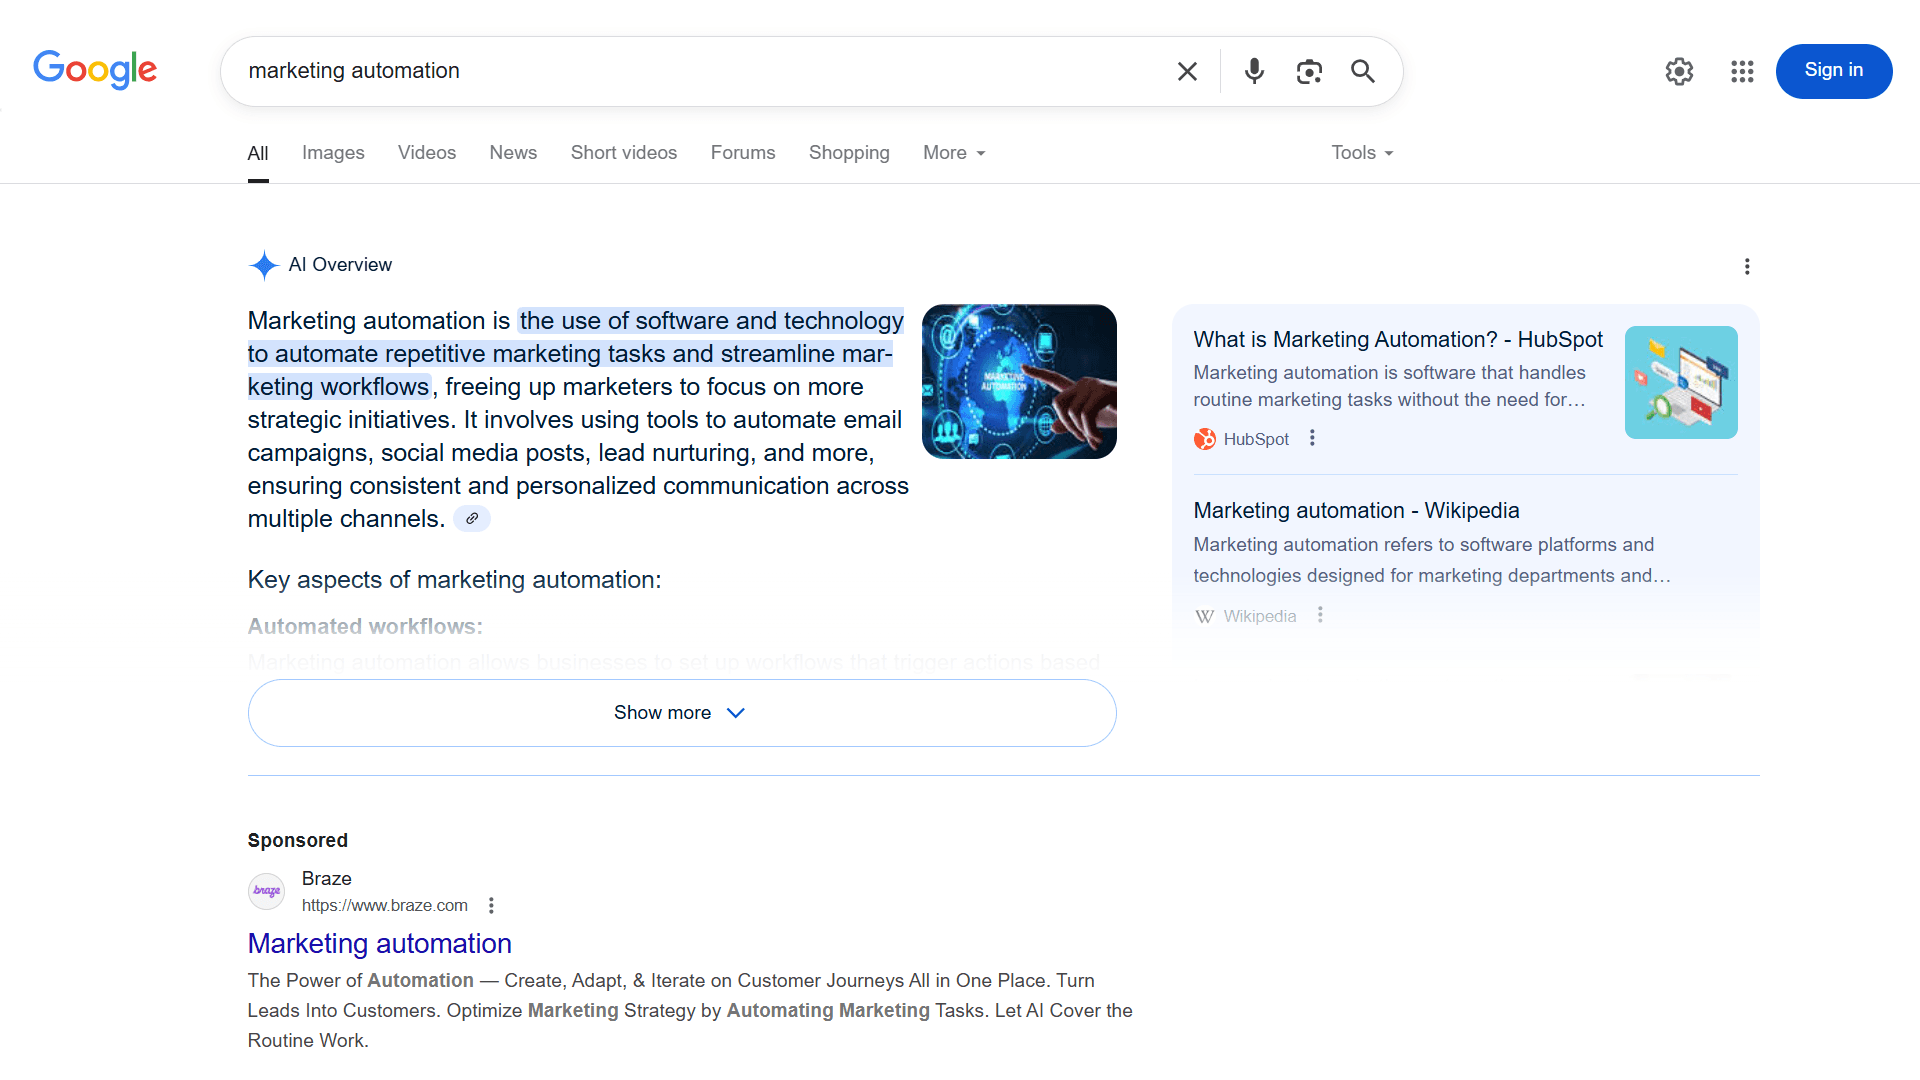The width and height of the screenshot is (1920, 1080).
Task: Open three-dot menu next to Braze ad URL
Action: [x=491, y=905]
